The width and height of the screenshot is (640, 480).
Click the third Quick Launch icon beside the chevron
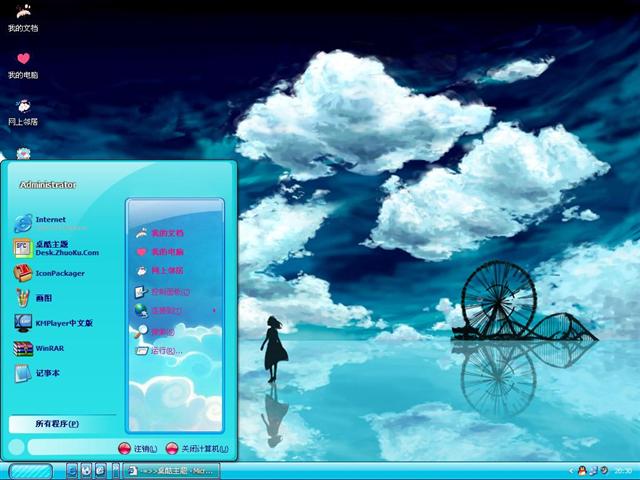click(x=101, y=471)
